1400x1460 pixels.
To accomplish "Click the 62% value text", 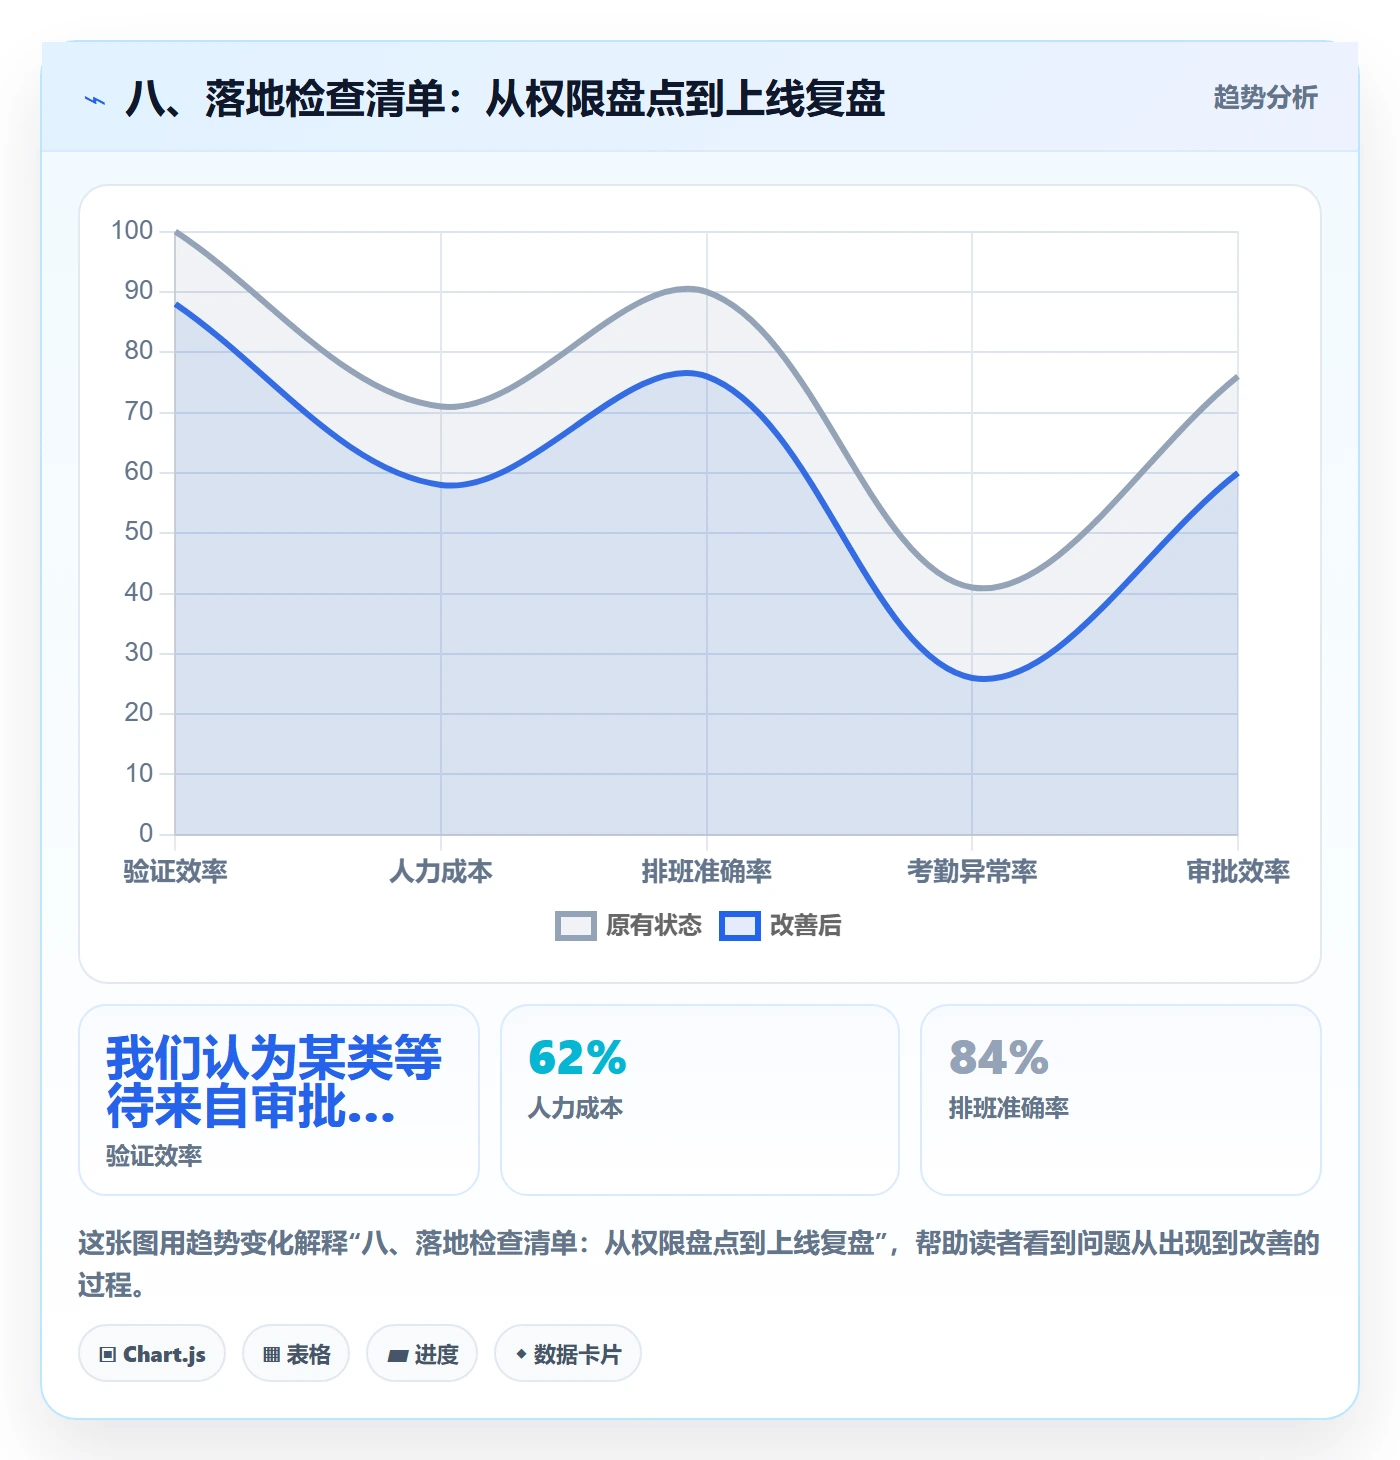I will click(577, 1058).
